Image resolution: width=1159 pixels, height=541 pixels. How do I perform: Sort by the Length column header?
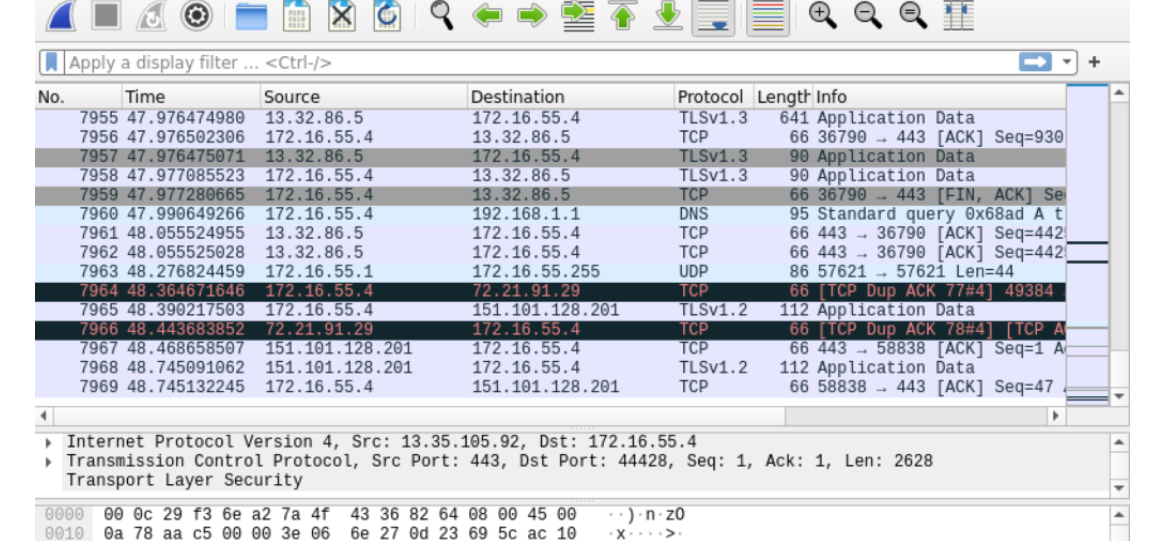point(783,97)
